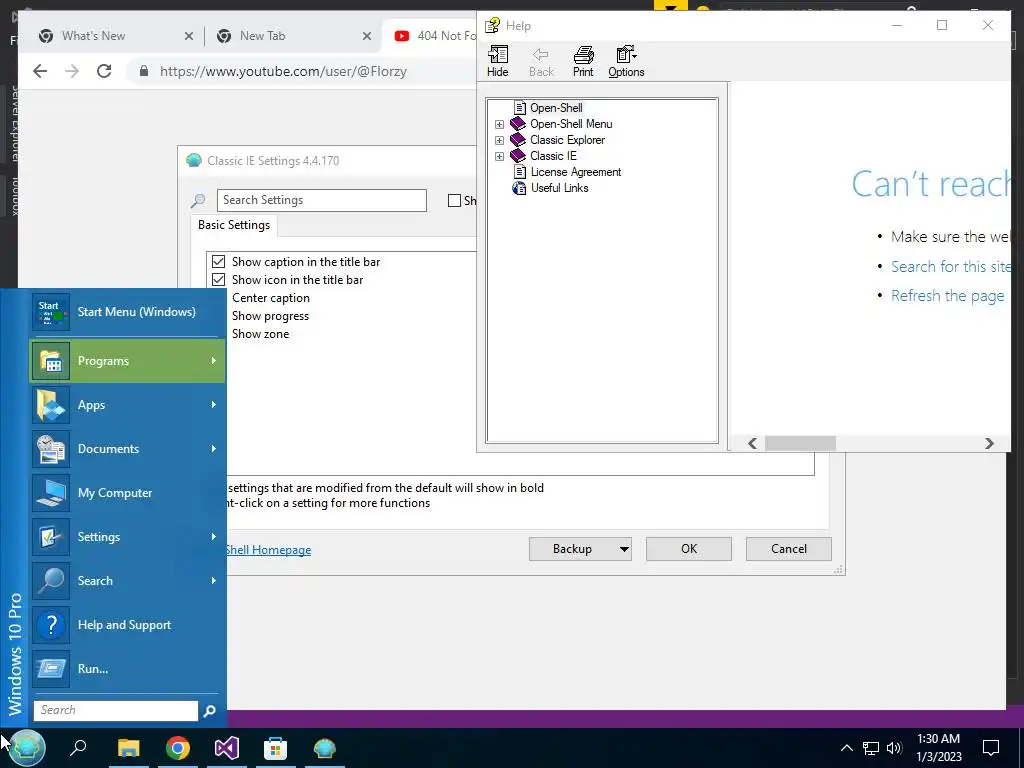Viewport: 1024px width, 768px height.
Task: Click Cancel in Classic IE Settings
Action: pyautogui.click(x=789, y=549)
